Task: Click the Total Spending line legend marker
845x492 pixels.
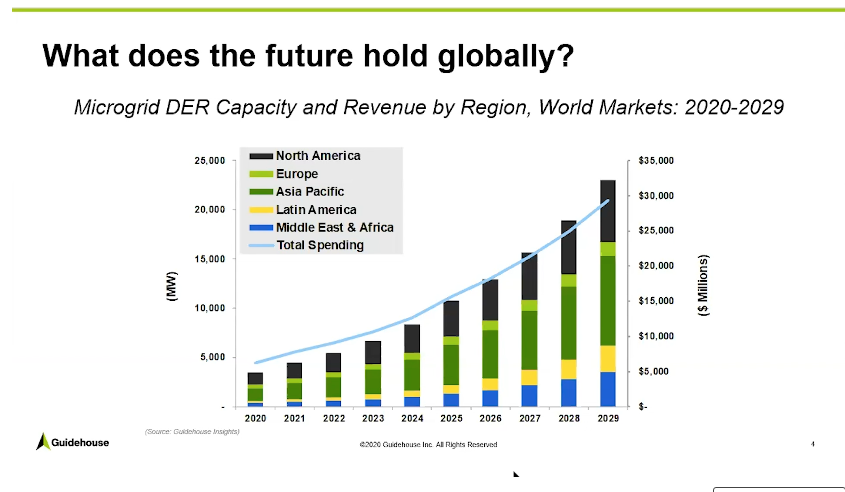Action: tap(261, 245)
